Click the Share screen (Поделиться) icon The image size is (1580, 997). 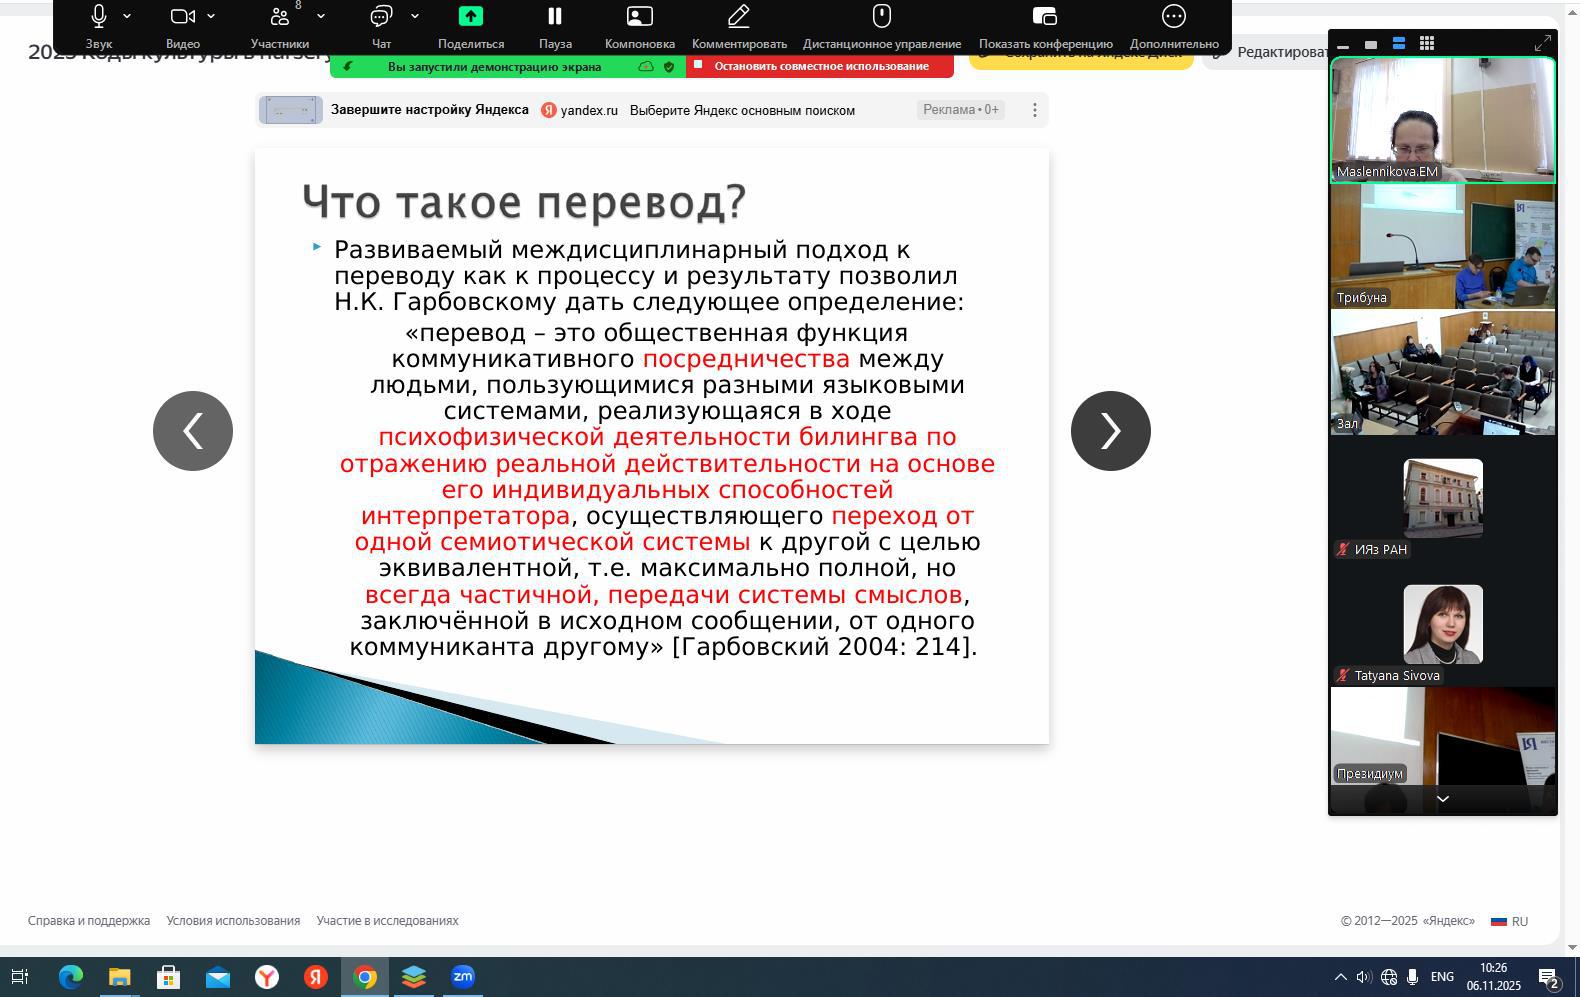[470, 17]
